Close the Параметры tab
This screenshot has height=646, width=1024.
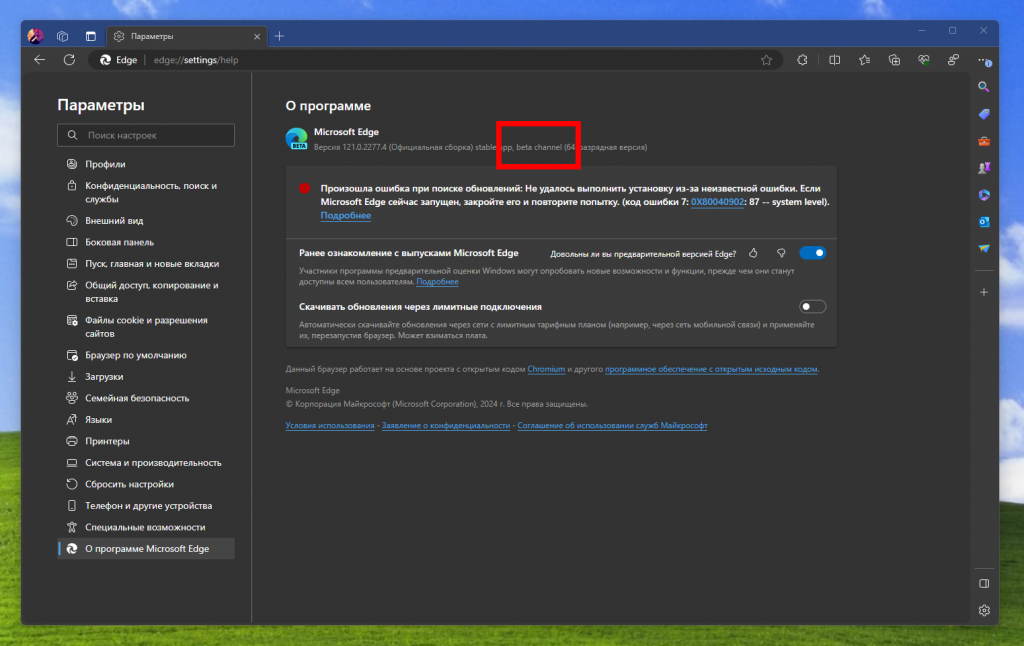pos(257,37)
